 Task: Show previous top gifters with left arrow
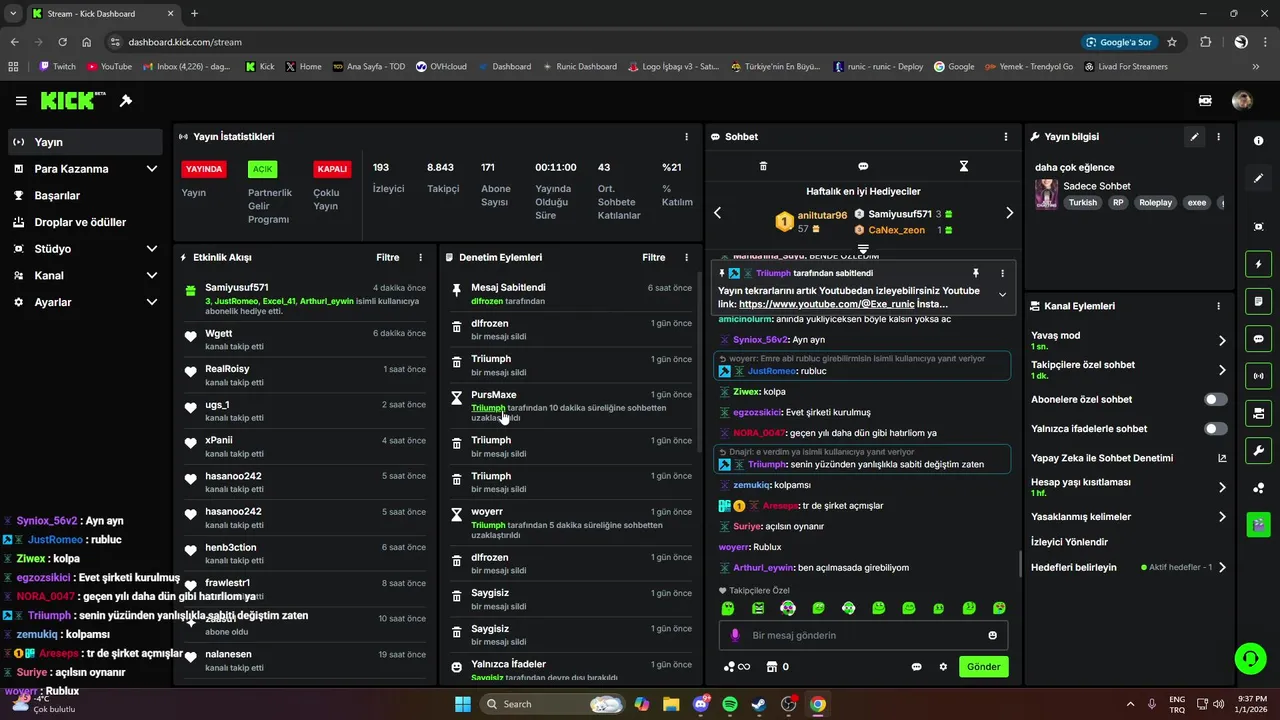pyautogui.click(x=717, y=213)
